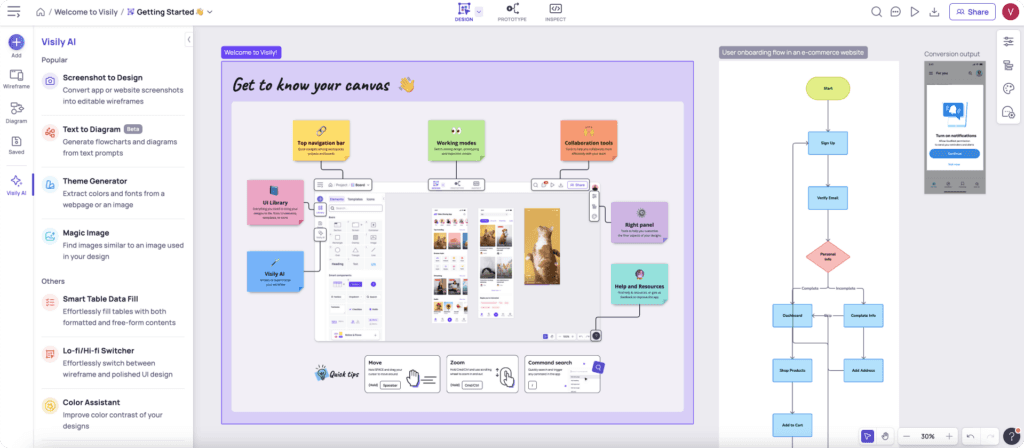Click the Screenshot to Design camera icon
This screenshot has width=1024, height=448.
click(50, 81)
